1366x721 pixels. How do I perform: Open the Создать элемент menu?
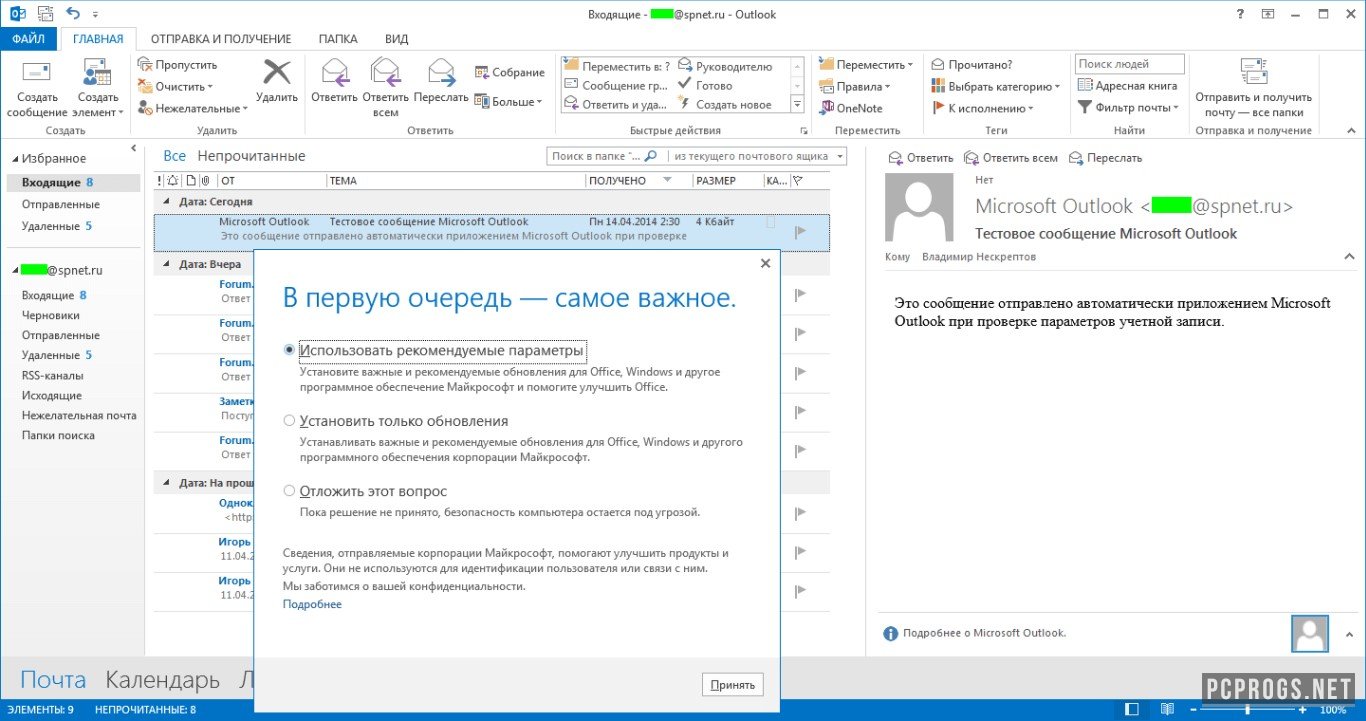coord(98,88)
